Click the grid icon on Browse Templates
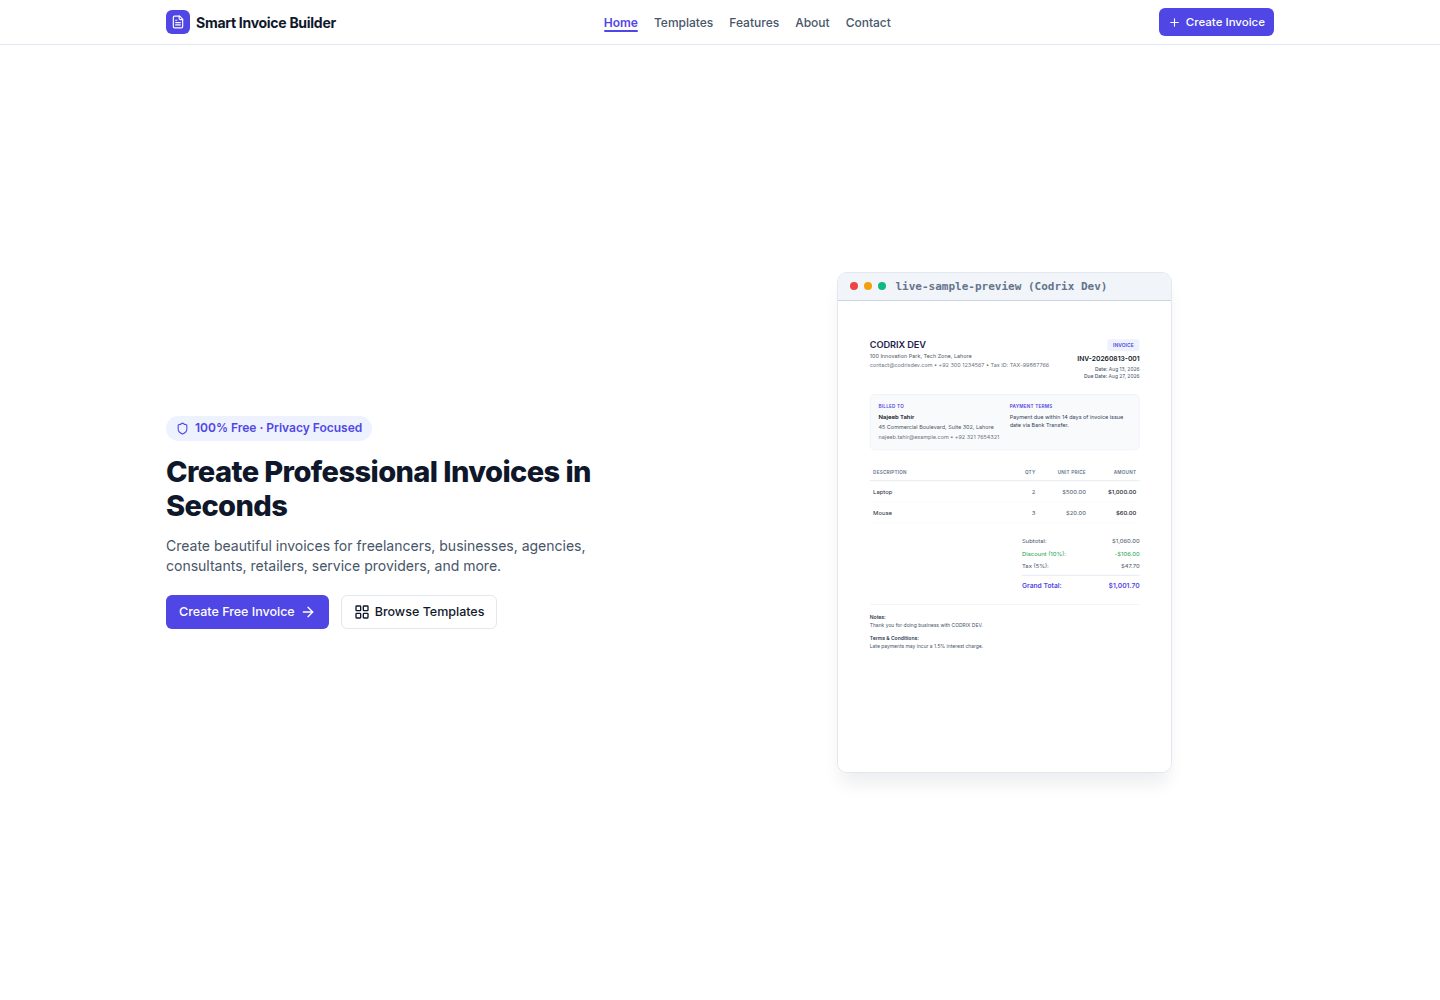This screenshot has width=1440, height=1000. 362,612
